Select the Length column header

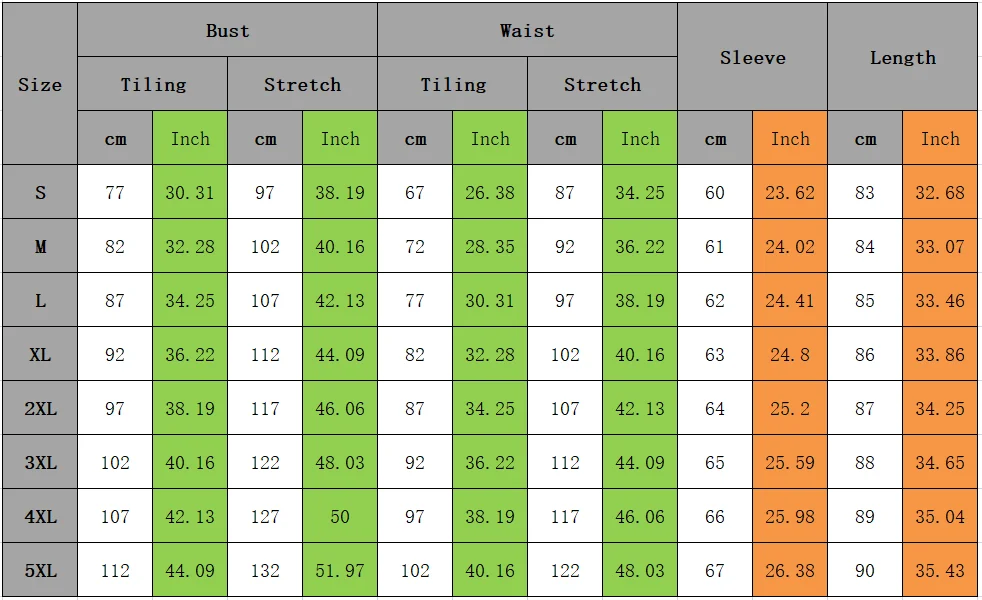[x=902, y=57]
